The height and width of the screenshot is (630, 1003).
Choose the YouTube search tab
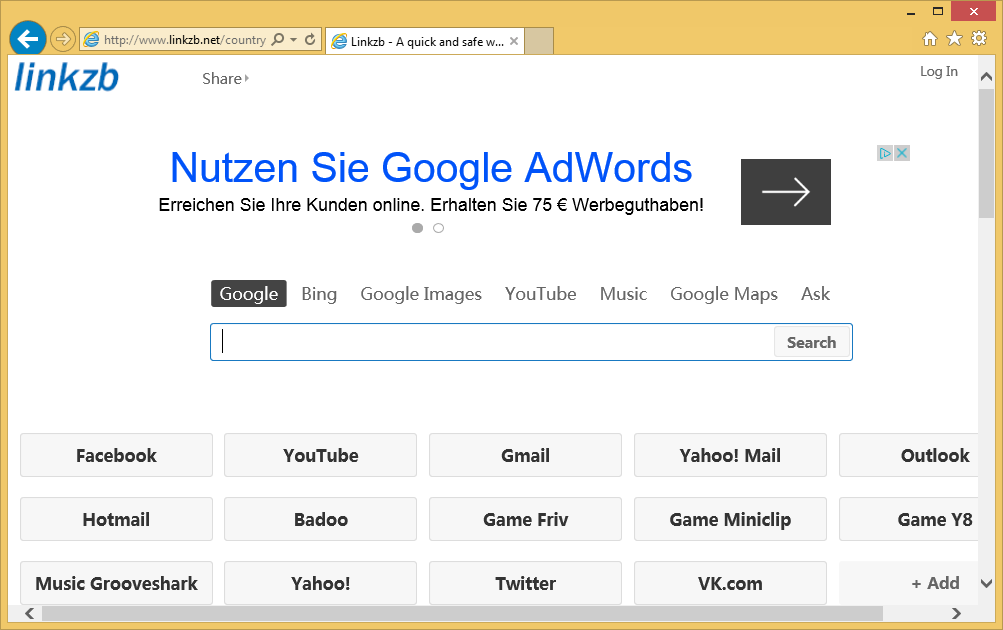click(540, 294)
